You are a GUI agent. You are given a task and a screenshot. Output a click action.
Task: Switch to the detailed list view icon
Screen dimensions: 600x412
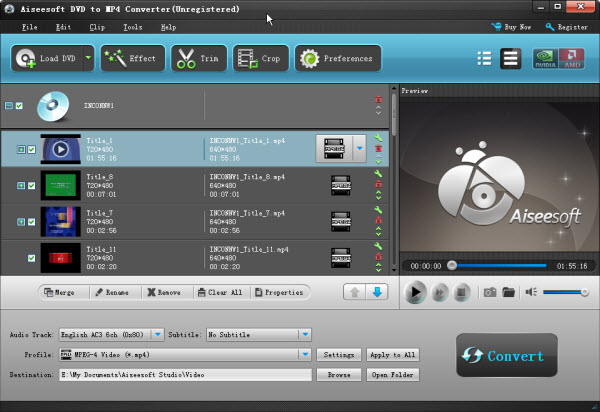point(510,58)
